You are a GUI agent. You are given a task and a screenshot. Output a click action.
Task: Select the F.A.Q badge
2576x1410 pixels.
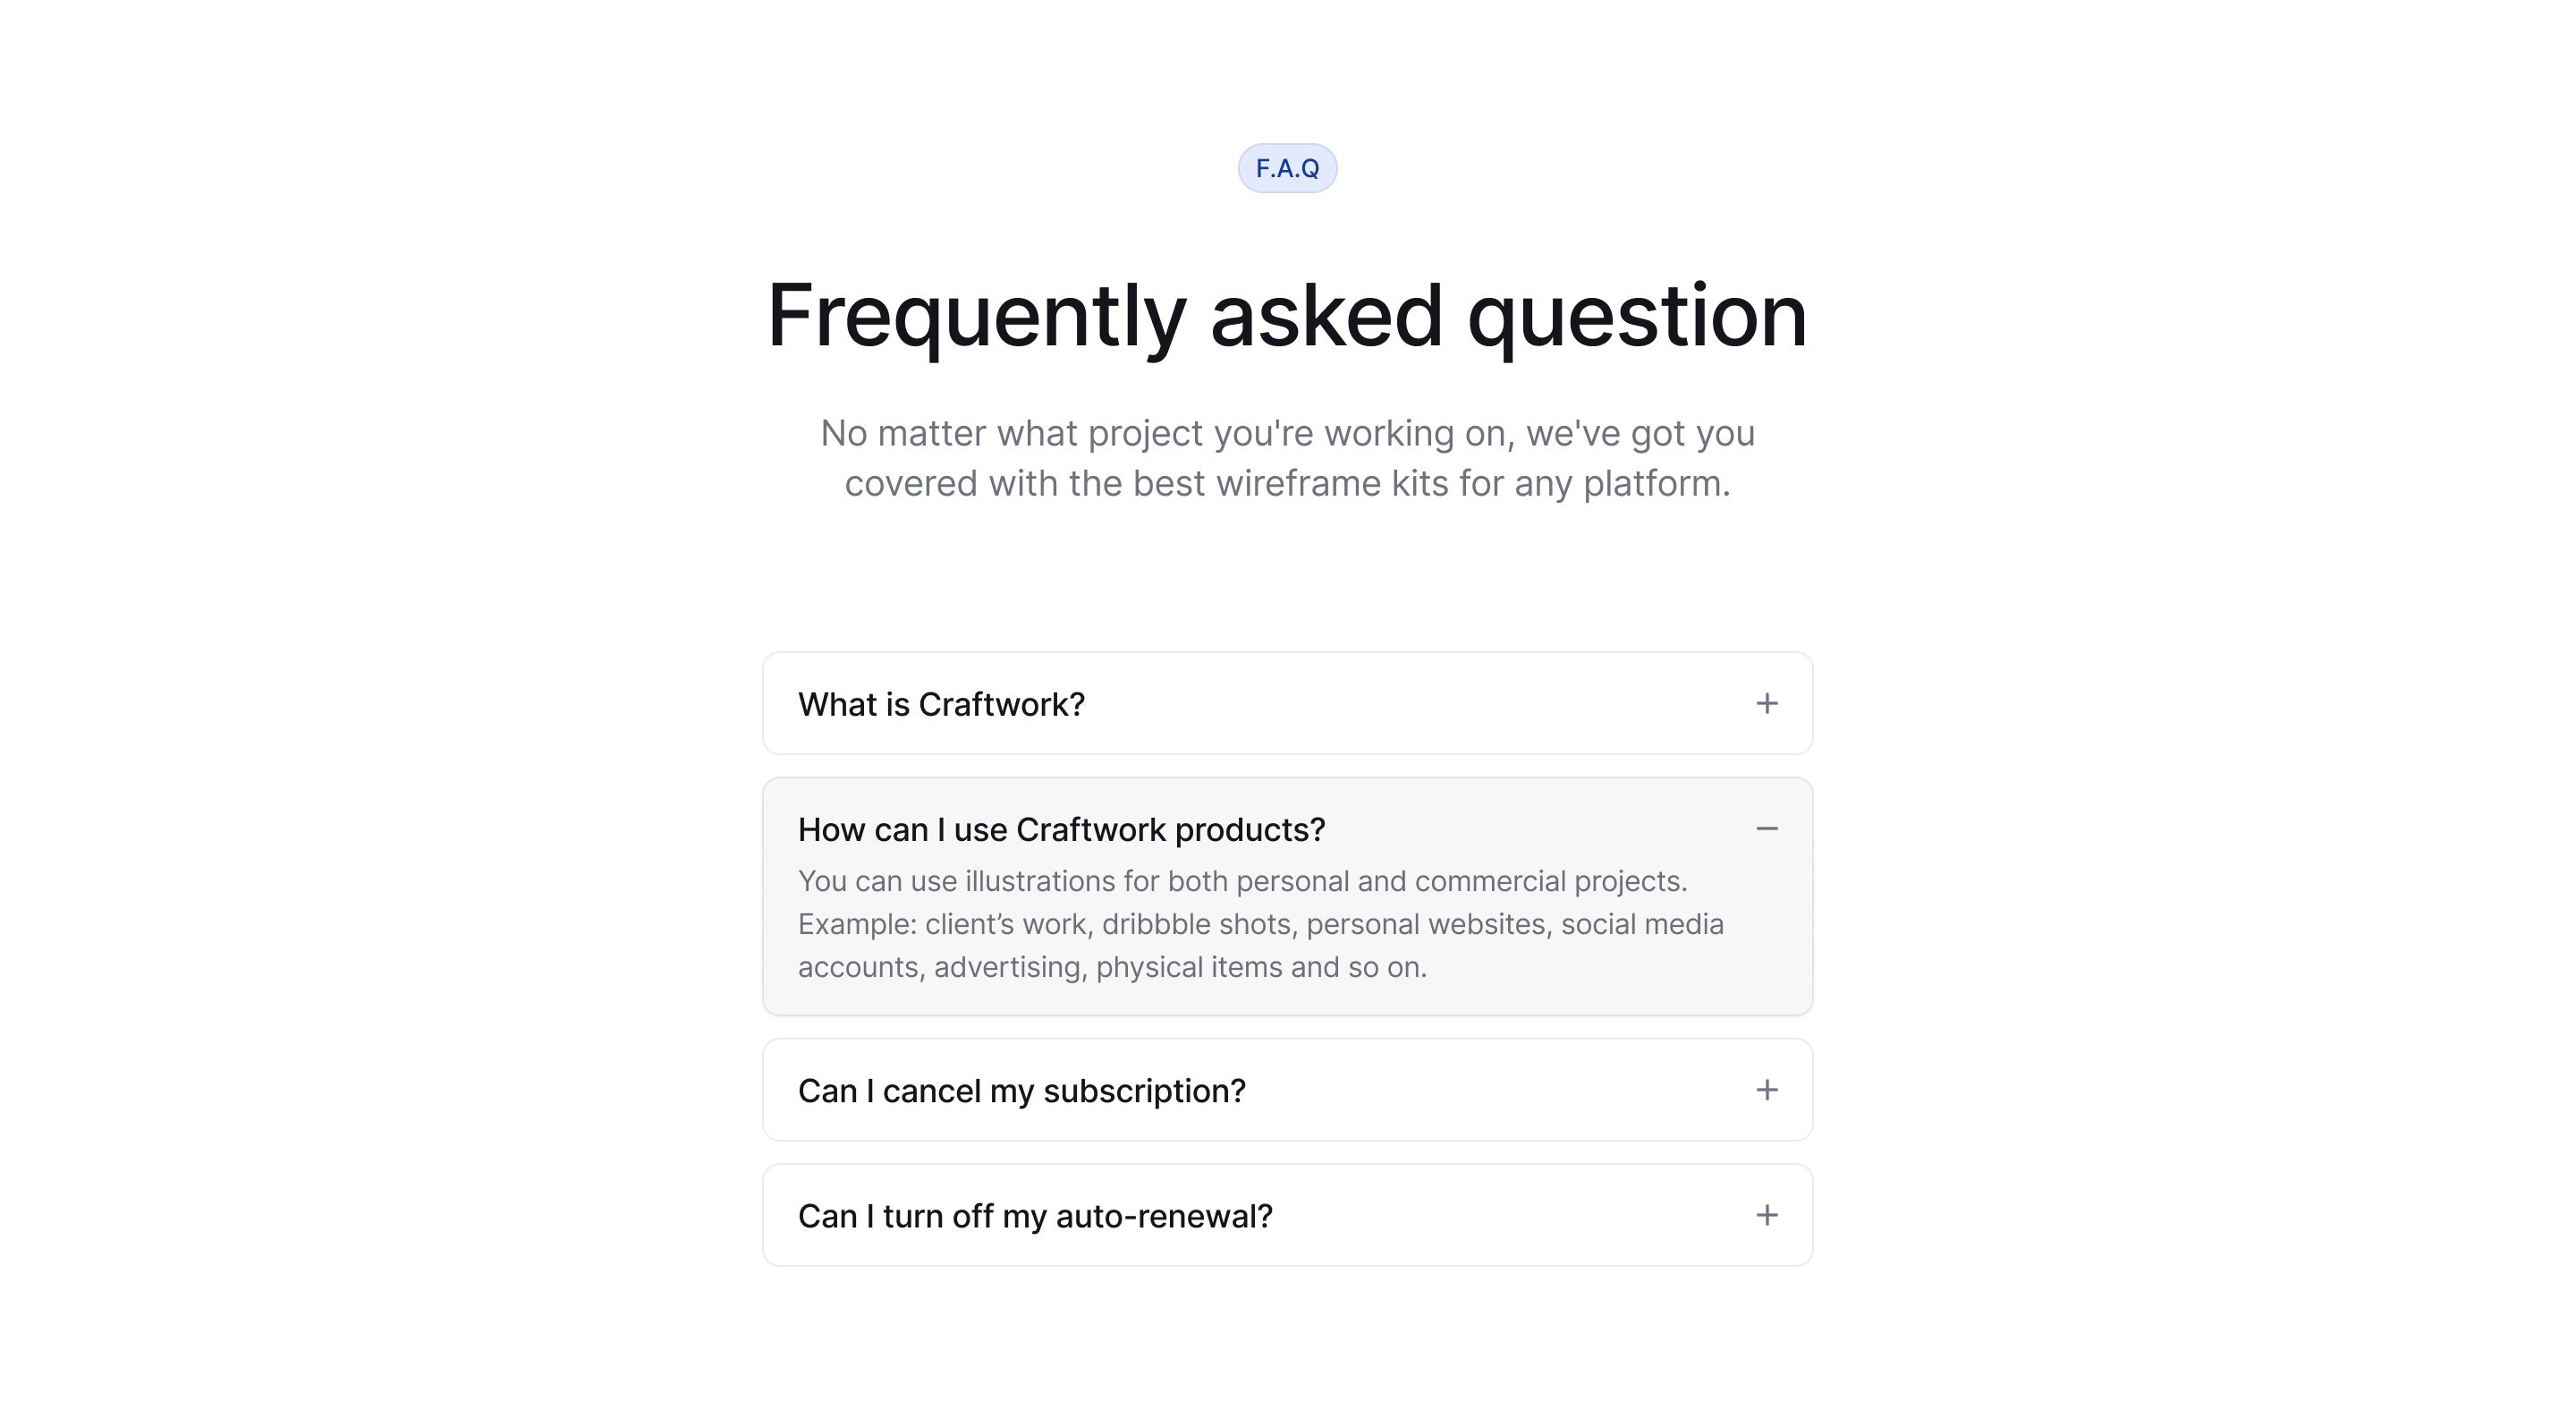point(1287,167)
